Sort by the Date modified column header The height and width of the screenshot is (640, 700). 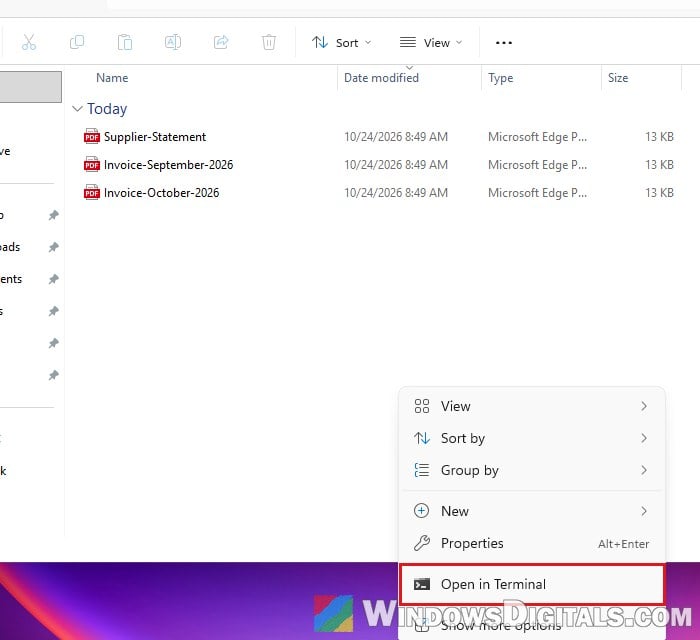coord(381,78)
